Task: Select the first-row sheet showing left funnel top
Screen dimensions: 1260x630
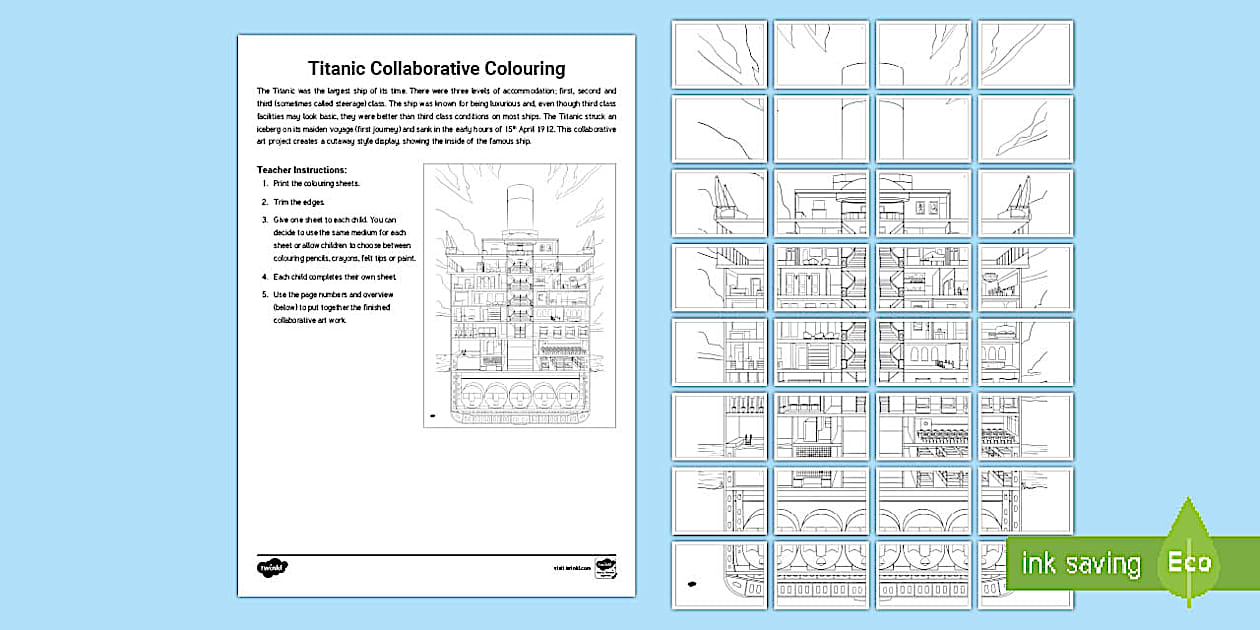Action: 821,54
